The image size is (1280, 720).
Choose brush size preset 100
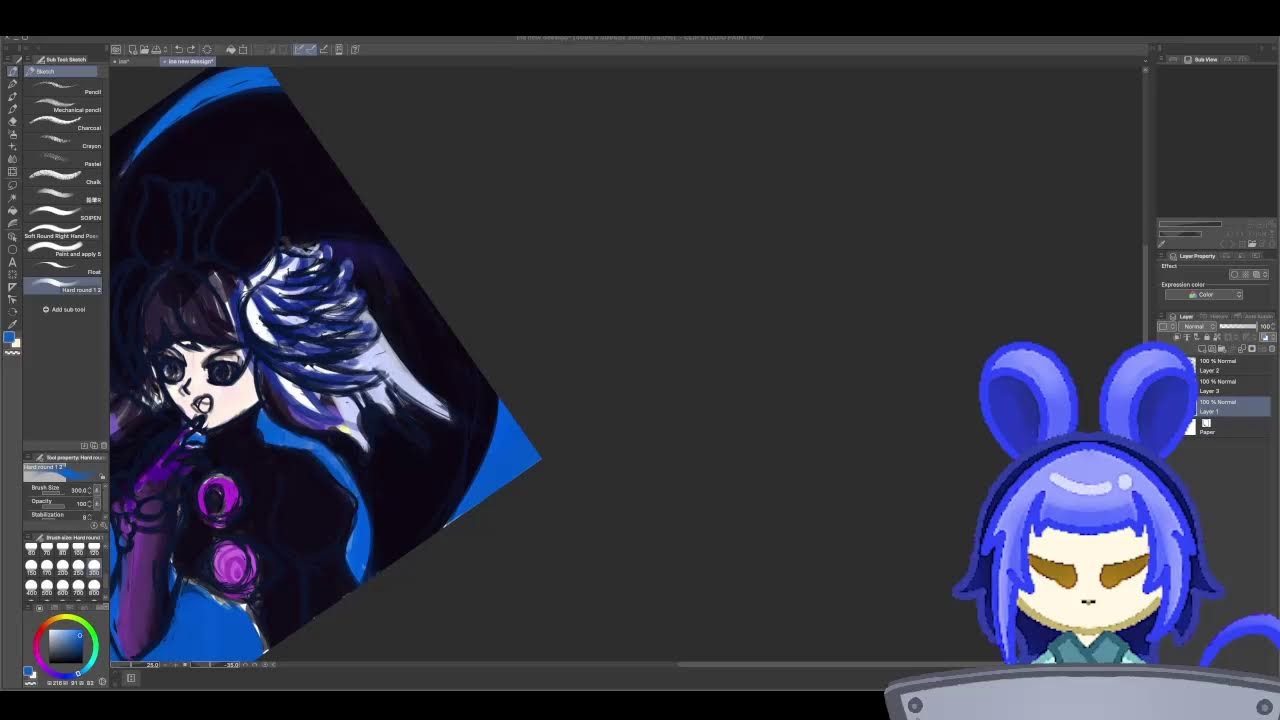click(79, 549)
